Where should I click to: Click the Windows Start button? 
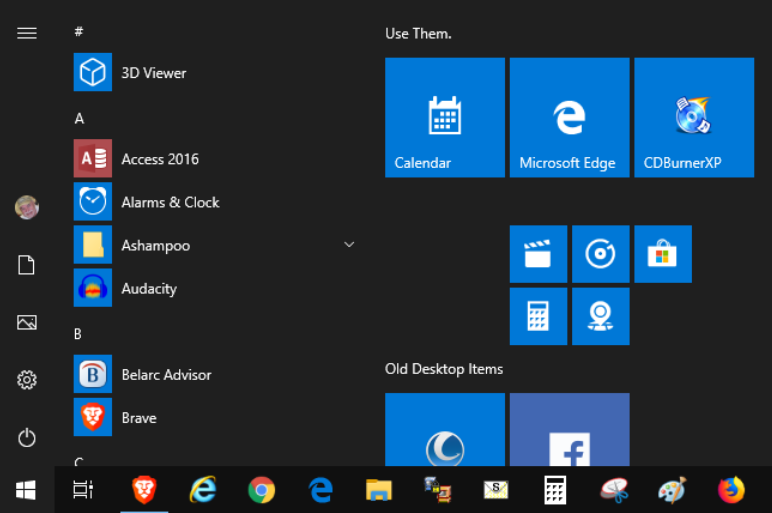tap(26, 490)
